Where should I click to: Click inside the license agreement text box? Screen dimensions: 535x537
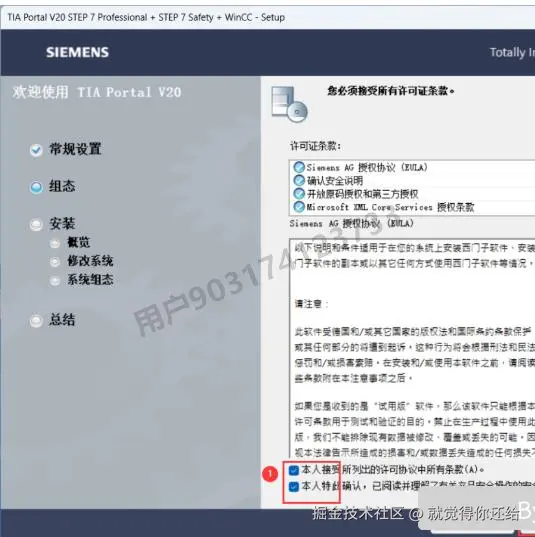pos(412,348)
